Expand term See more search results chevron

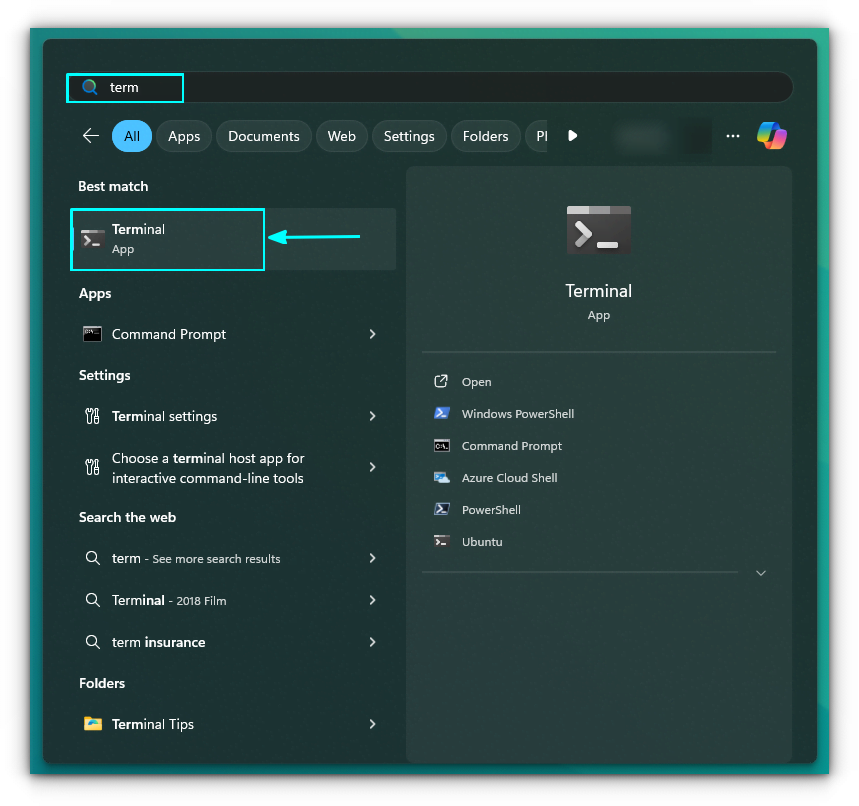coord(373,558)
